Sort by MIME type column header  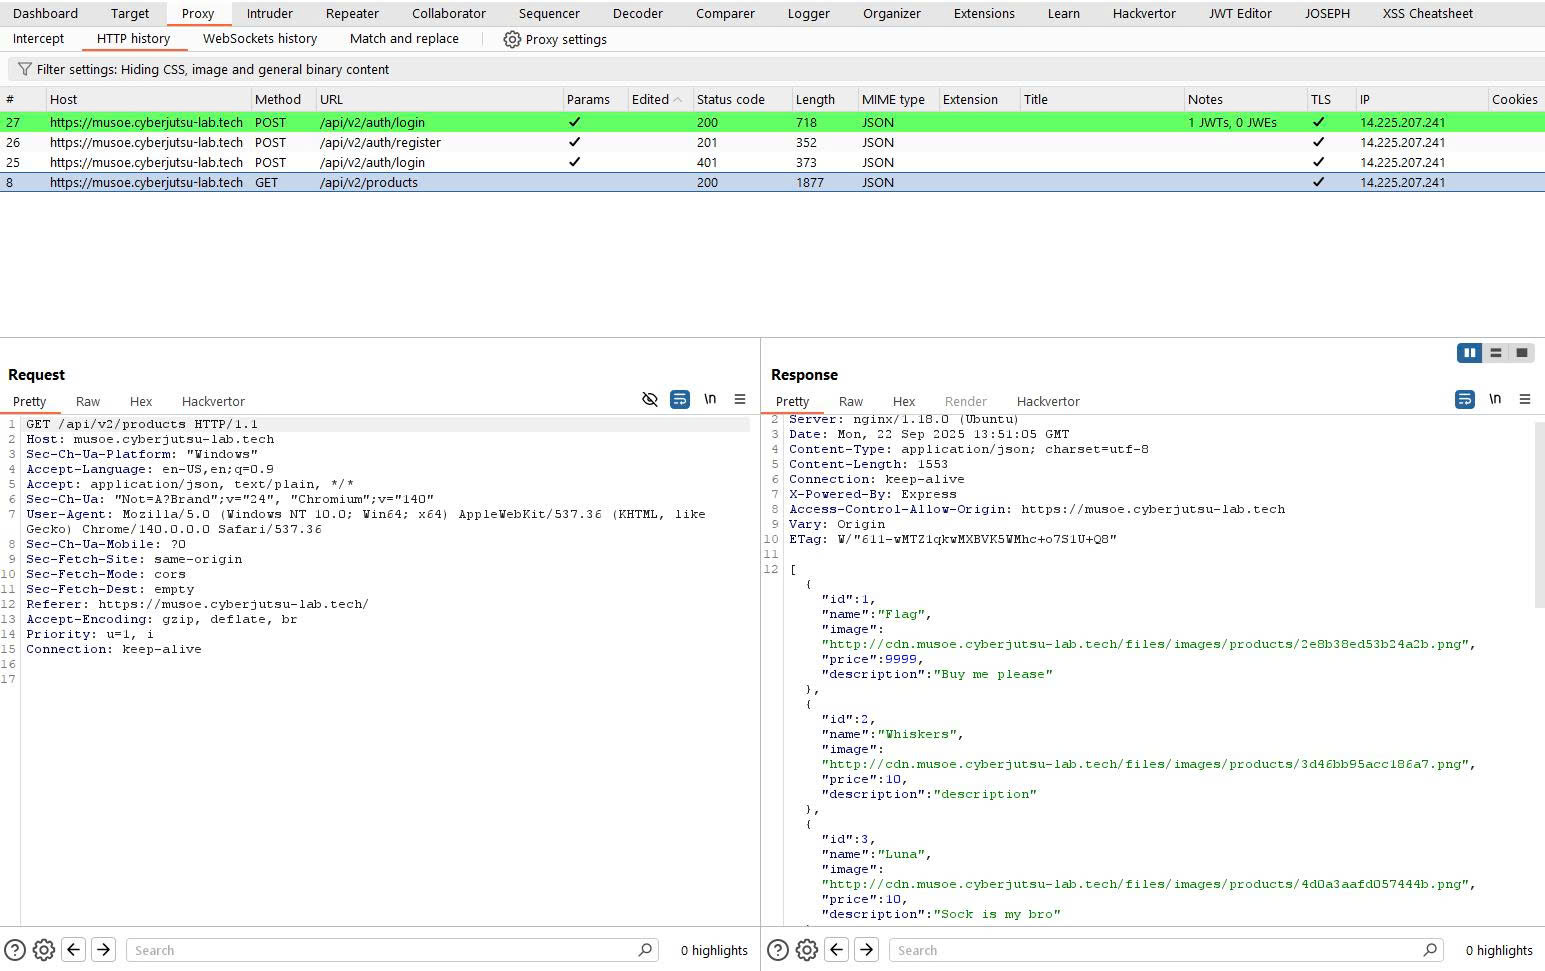pyautogui.click(x=893, y=99)
